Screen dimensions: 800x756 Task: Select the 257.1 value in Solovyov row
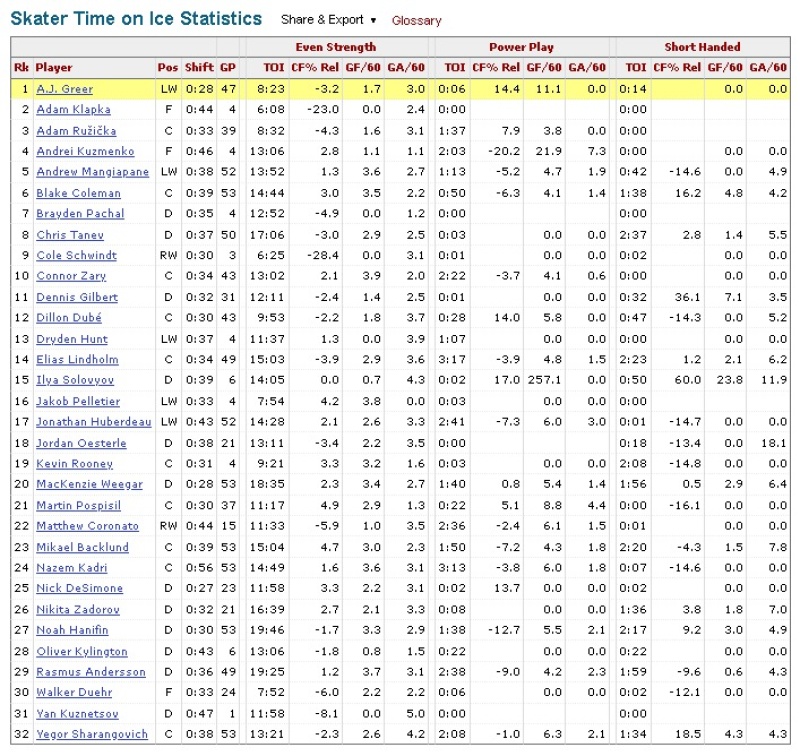point(545,380)
